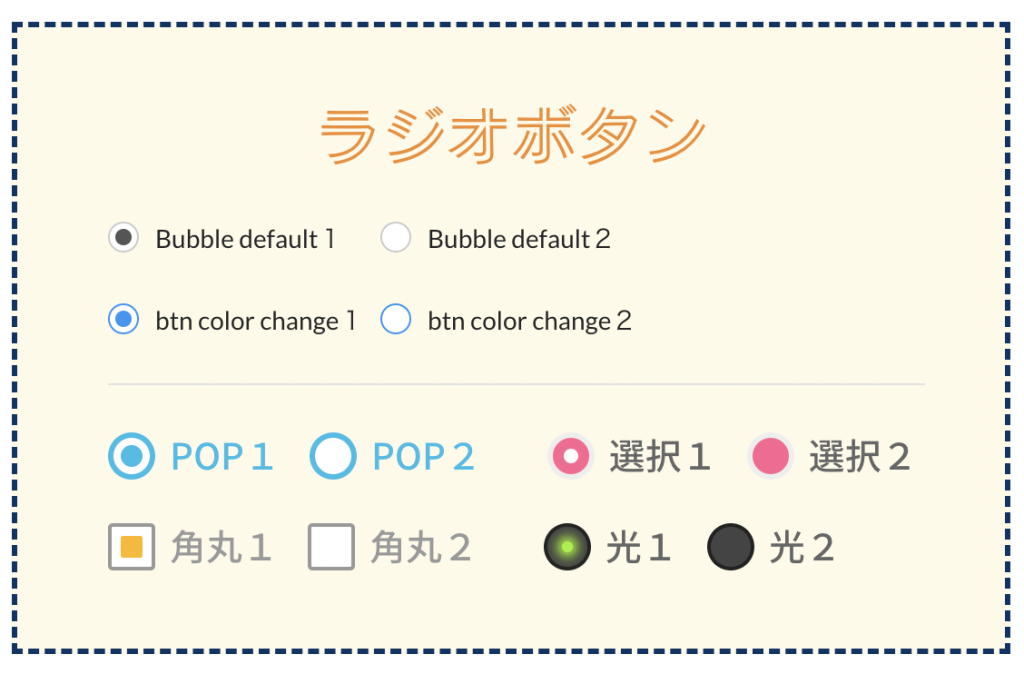Activate the dark 光２ radio button

pos(731,547)
